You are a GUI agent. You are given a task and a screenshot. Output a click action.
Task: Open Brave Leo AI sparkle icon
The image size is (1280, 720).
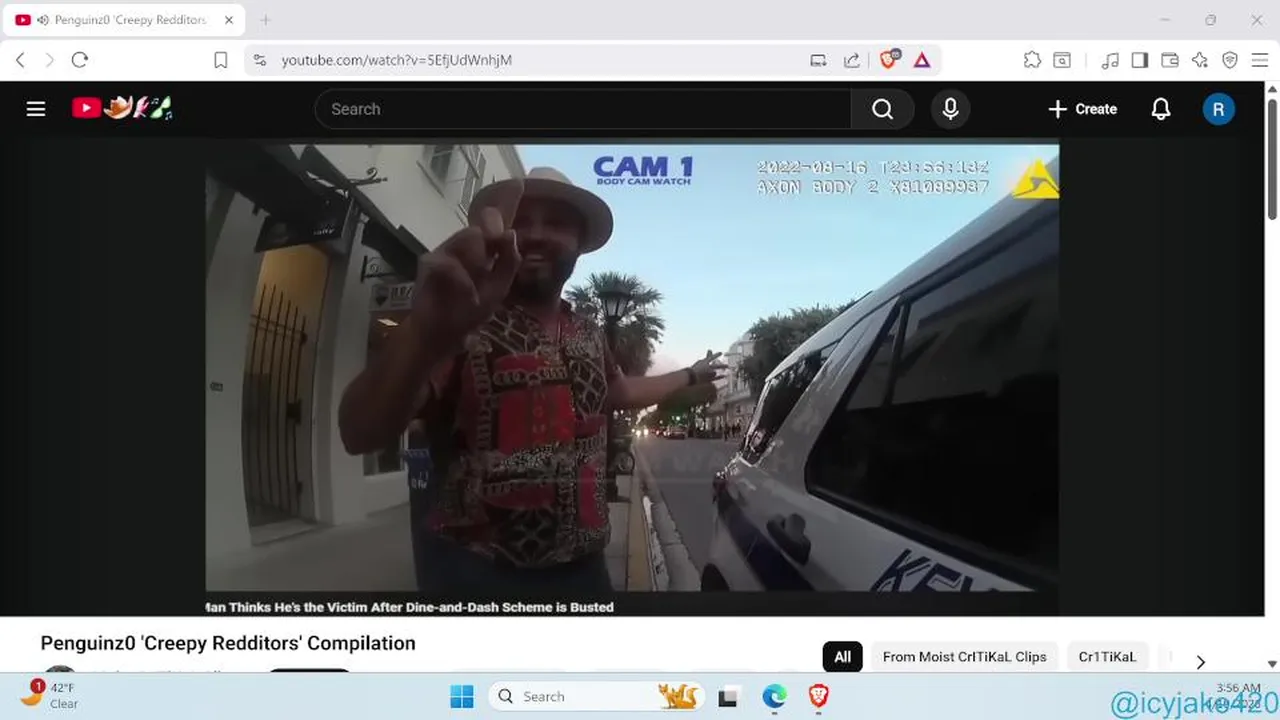1200,60
